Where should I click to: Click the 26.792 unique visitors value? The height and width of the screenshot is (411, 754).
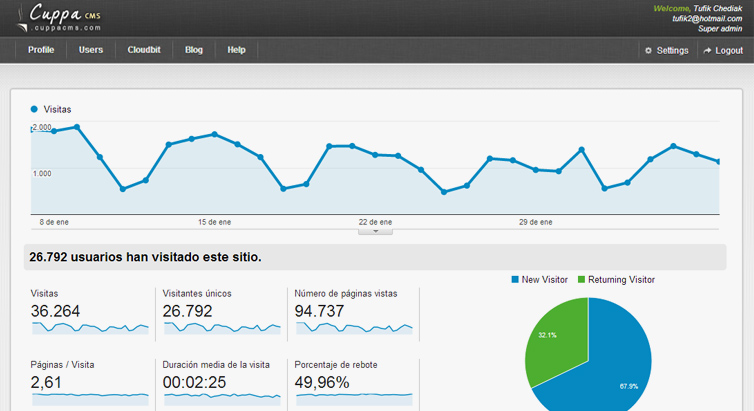[x=187, y=311]
